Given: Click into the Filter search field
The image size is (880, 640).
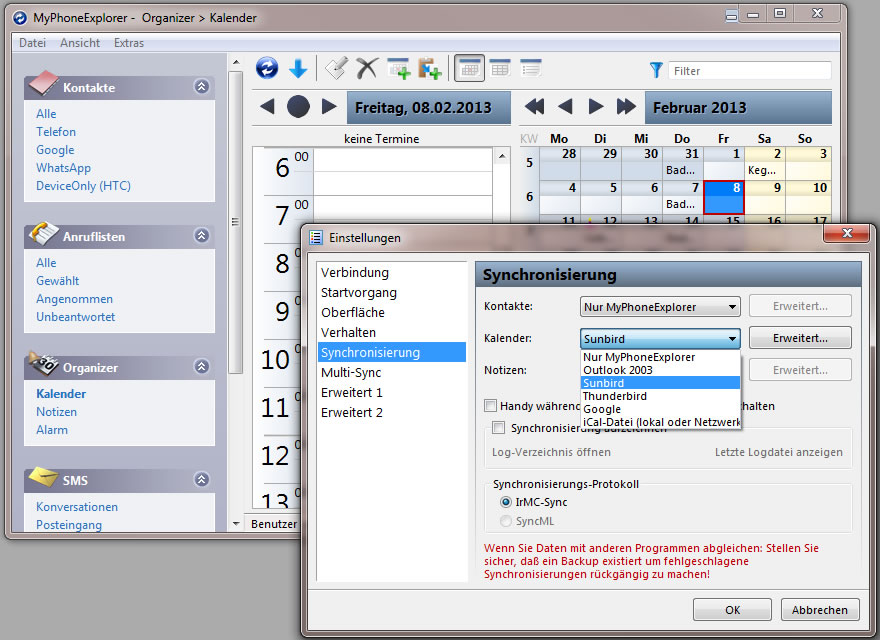Looking at the screenshot, I should coord(750,71).
